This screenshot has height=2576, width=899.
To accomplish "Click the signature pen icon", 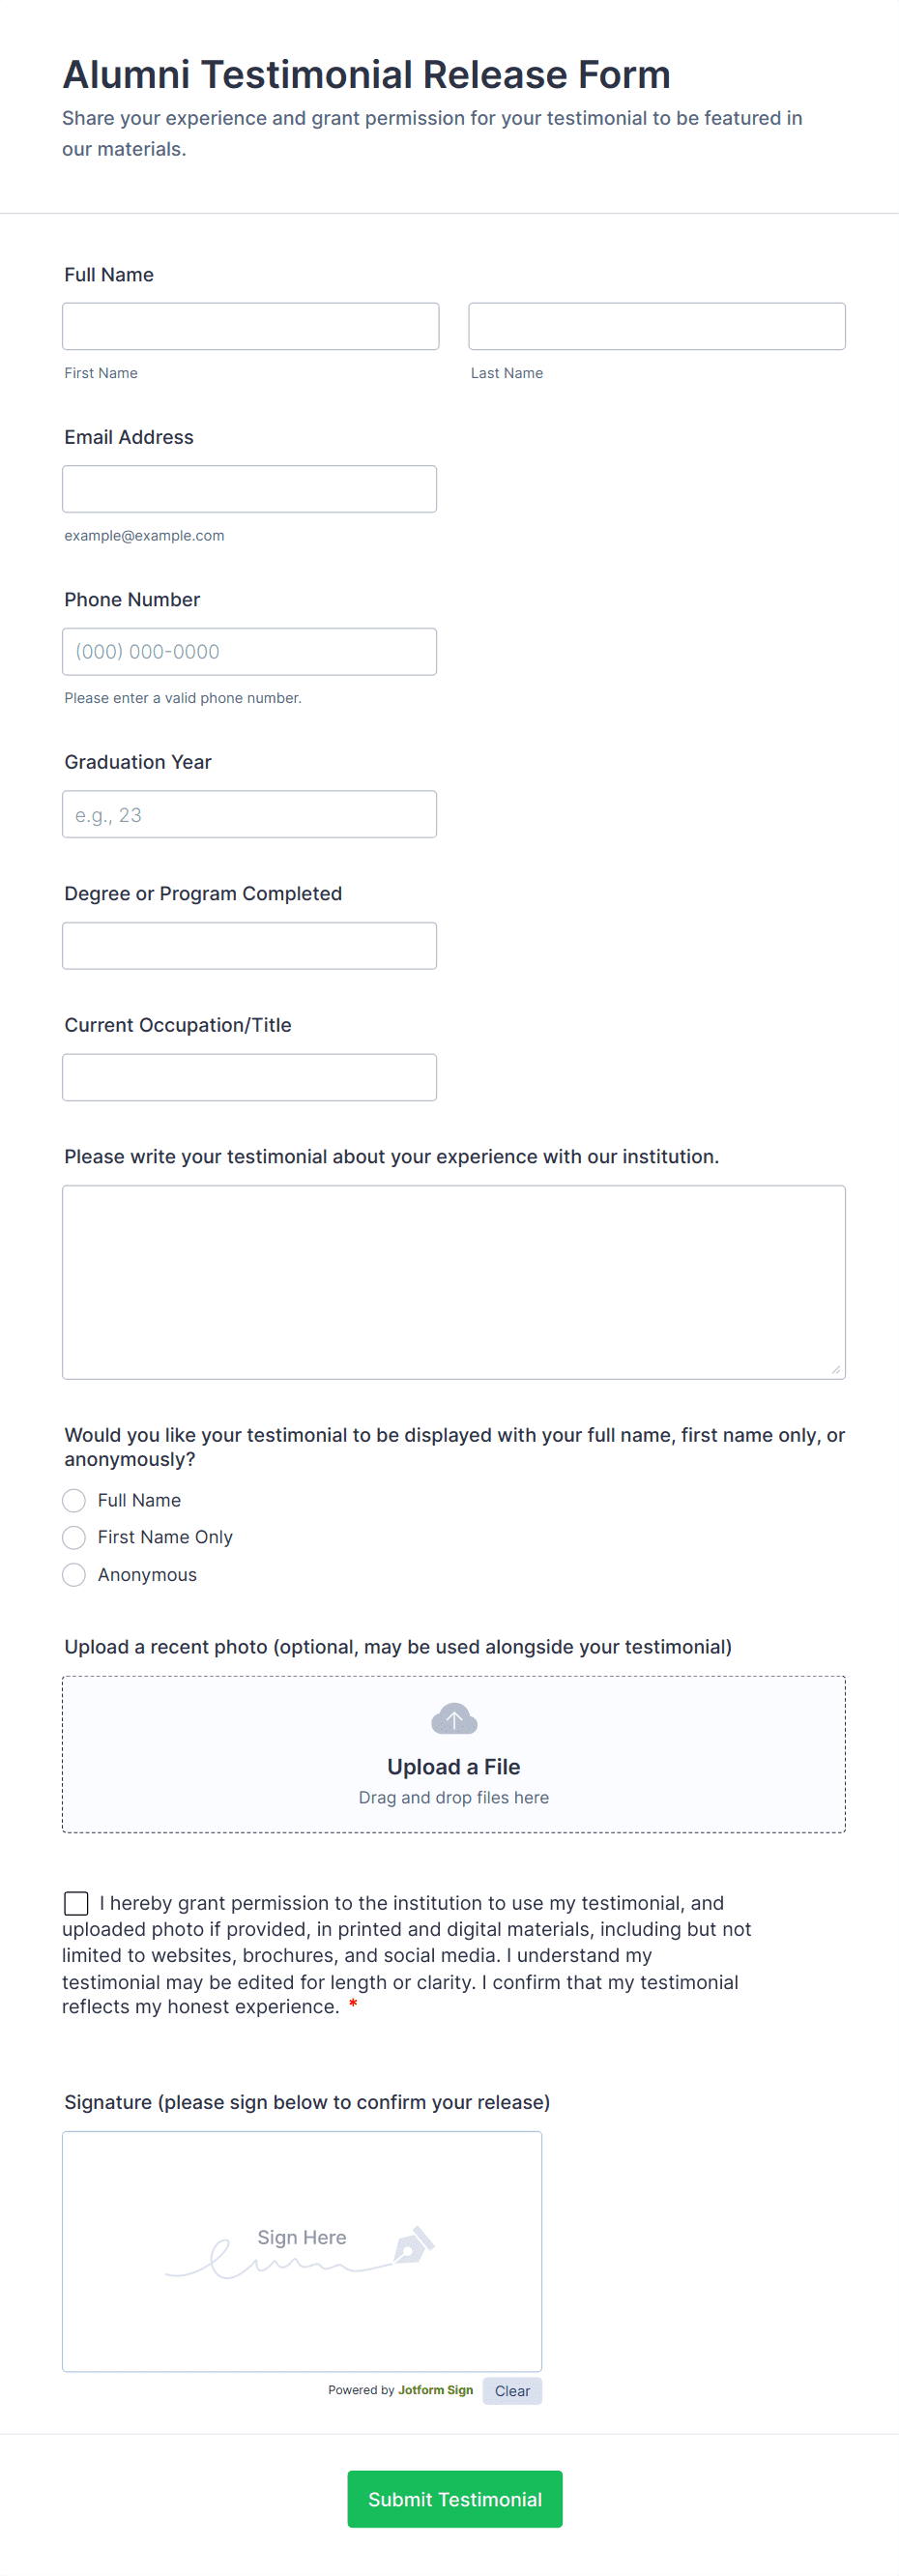I will click(414, 2243).
